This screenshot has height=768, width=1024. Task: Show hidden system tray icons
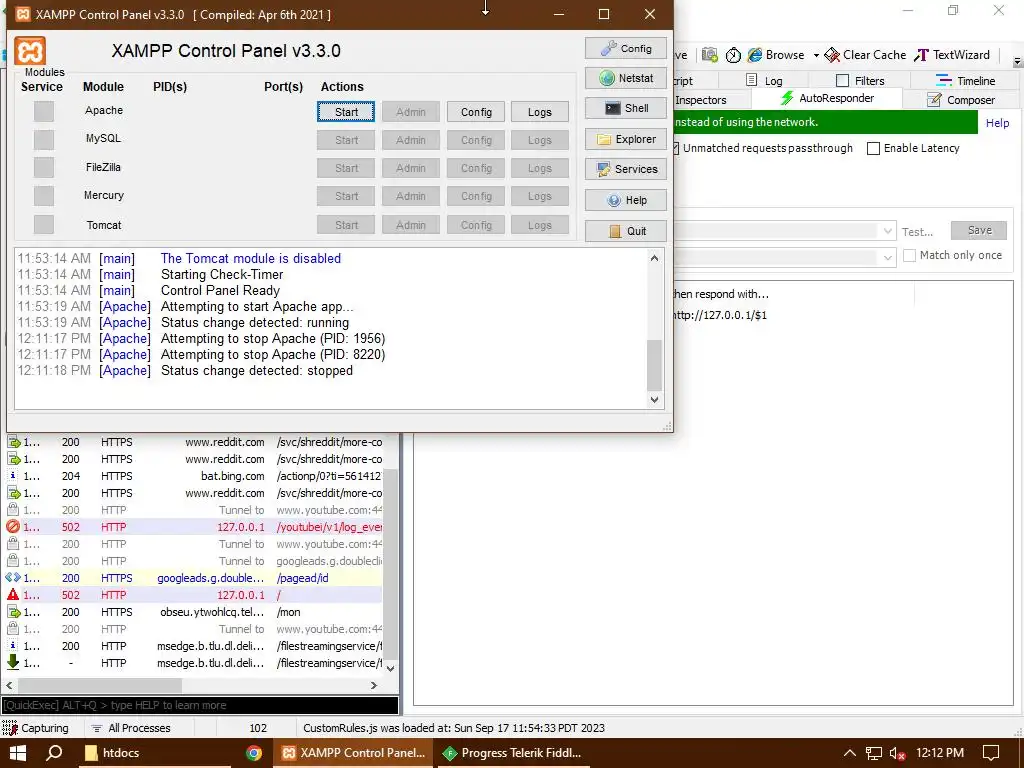coord(849,753)
